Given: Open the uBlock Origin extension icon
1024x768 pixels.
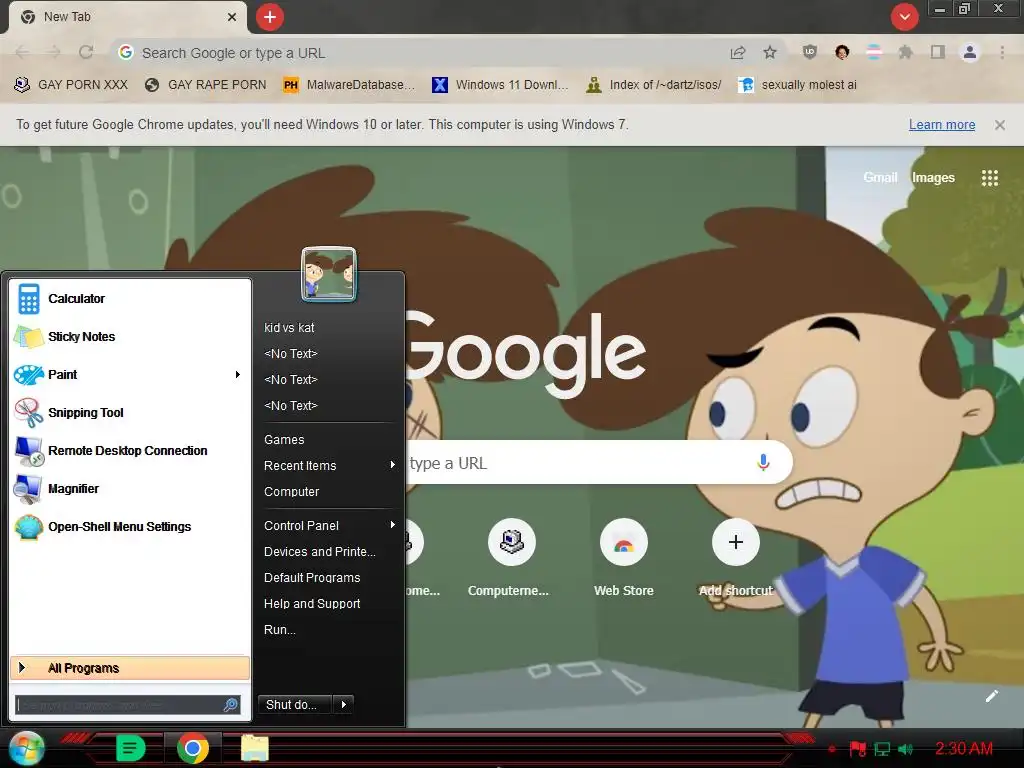Looking at the screenshot, I should pyautogui.click(x=809, y=52).
